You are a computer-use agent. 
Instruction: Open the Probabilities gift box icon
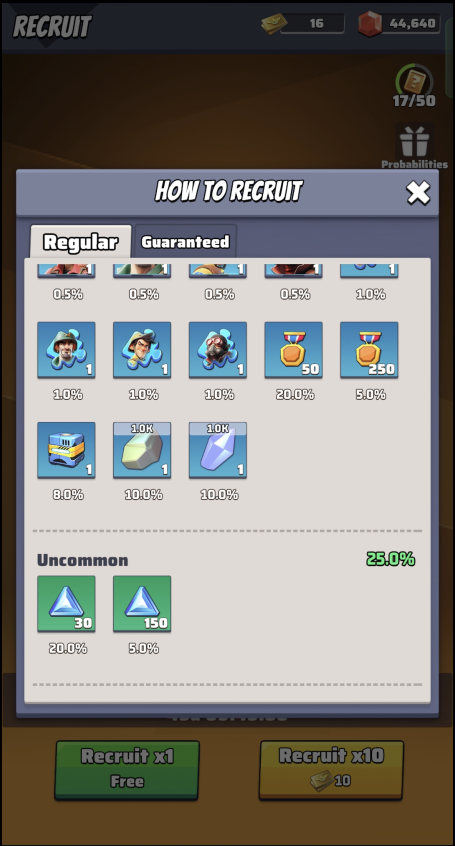pos(415,147)
